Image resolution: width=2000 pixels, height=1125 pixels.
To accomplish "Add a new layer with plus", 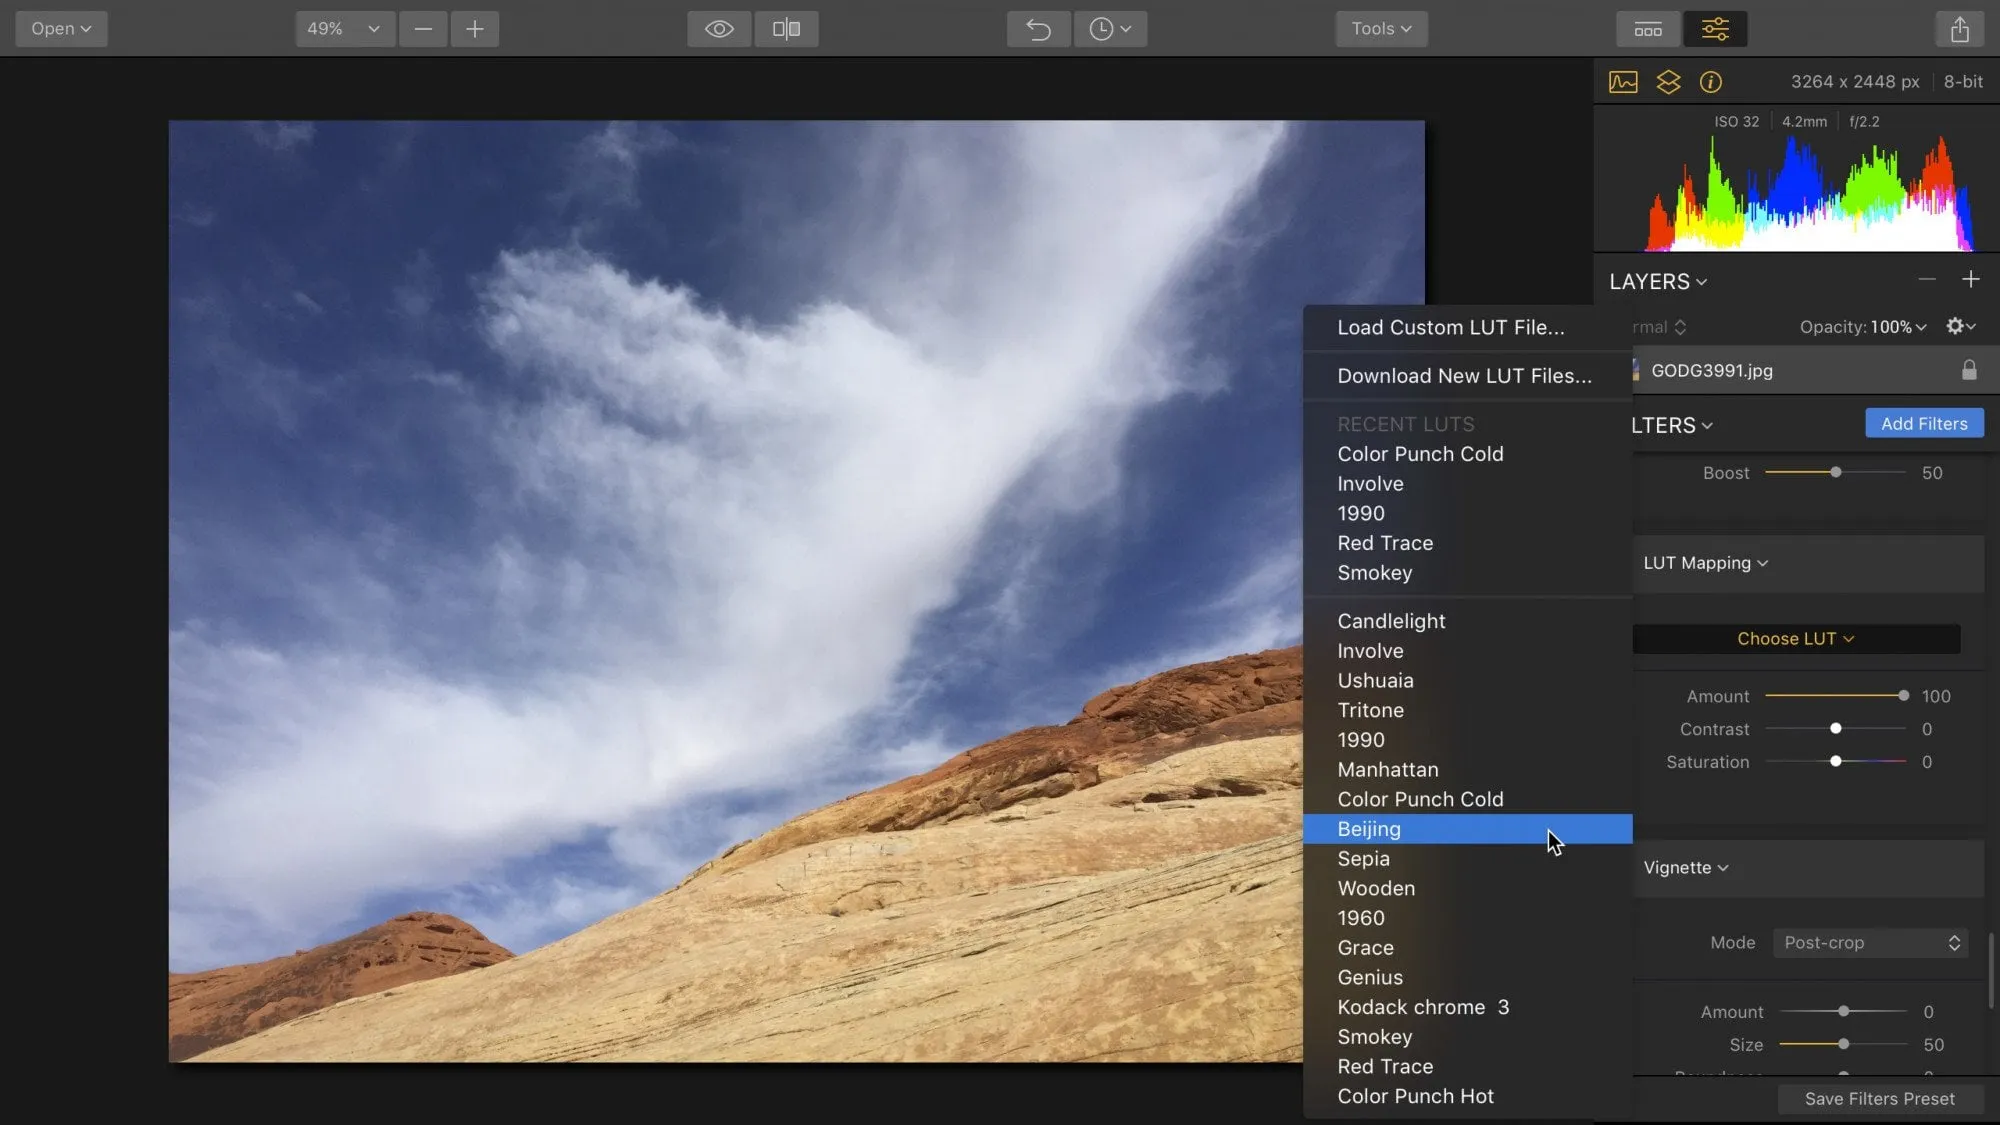I will point(1970,280).
